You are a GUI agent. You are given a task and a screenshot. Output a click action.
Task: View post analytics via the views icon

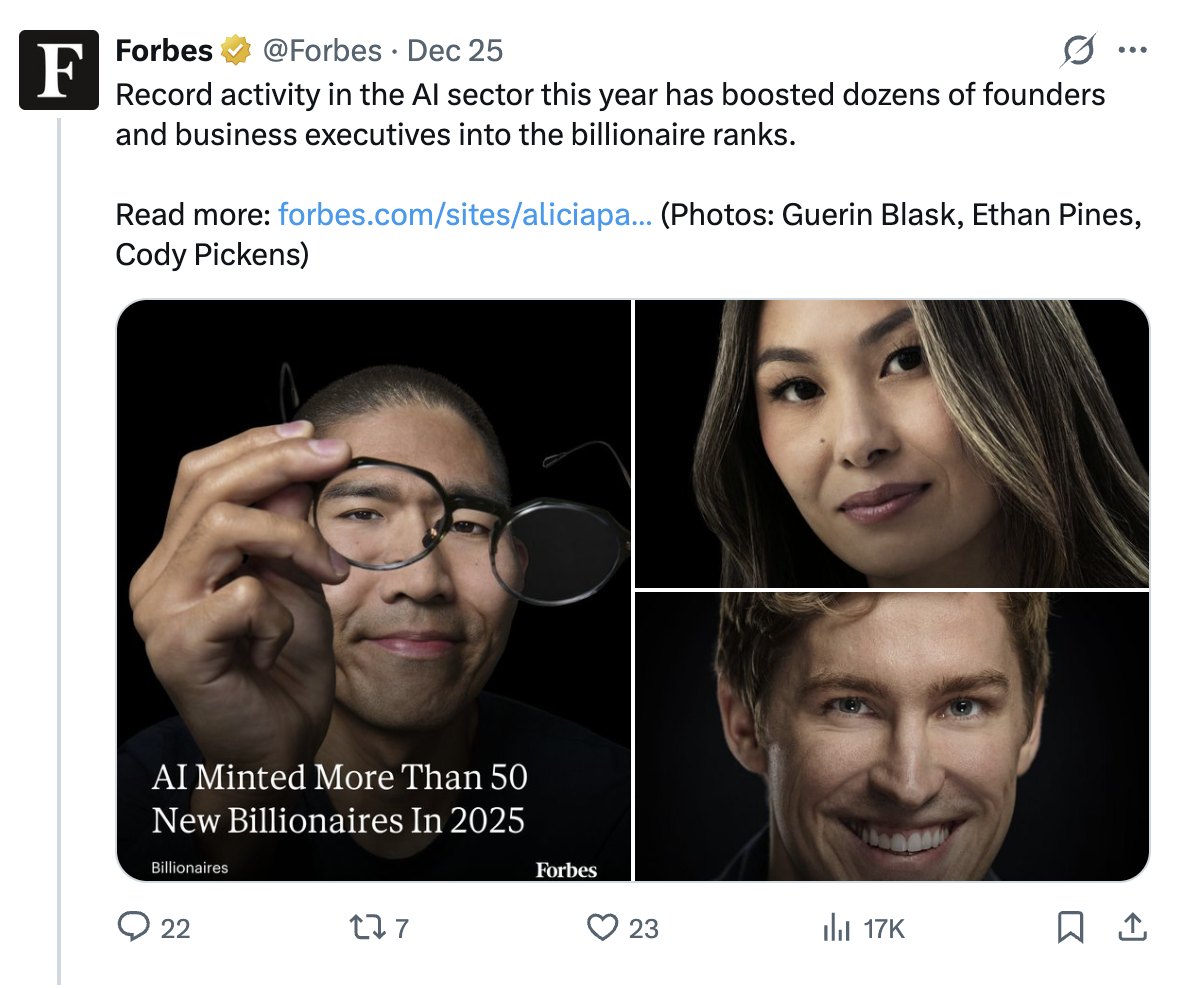(x=836, y=928)
